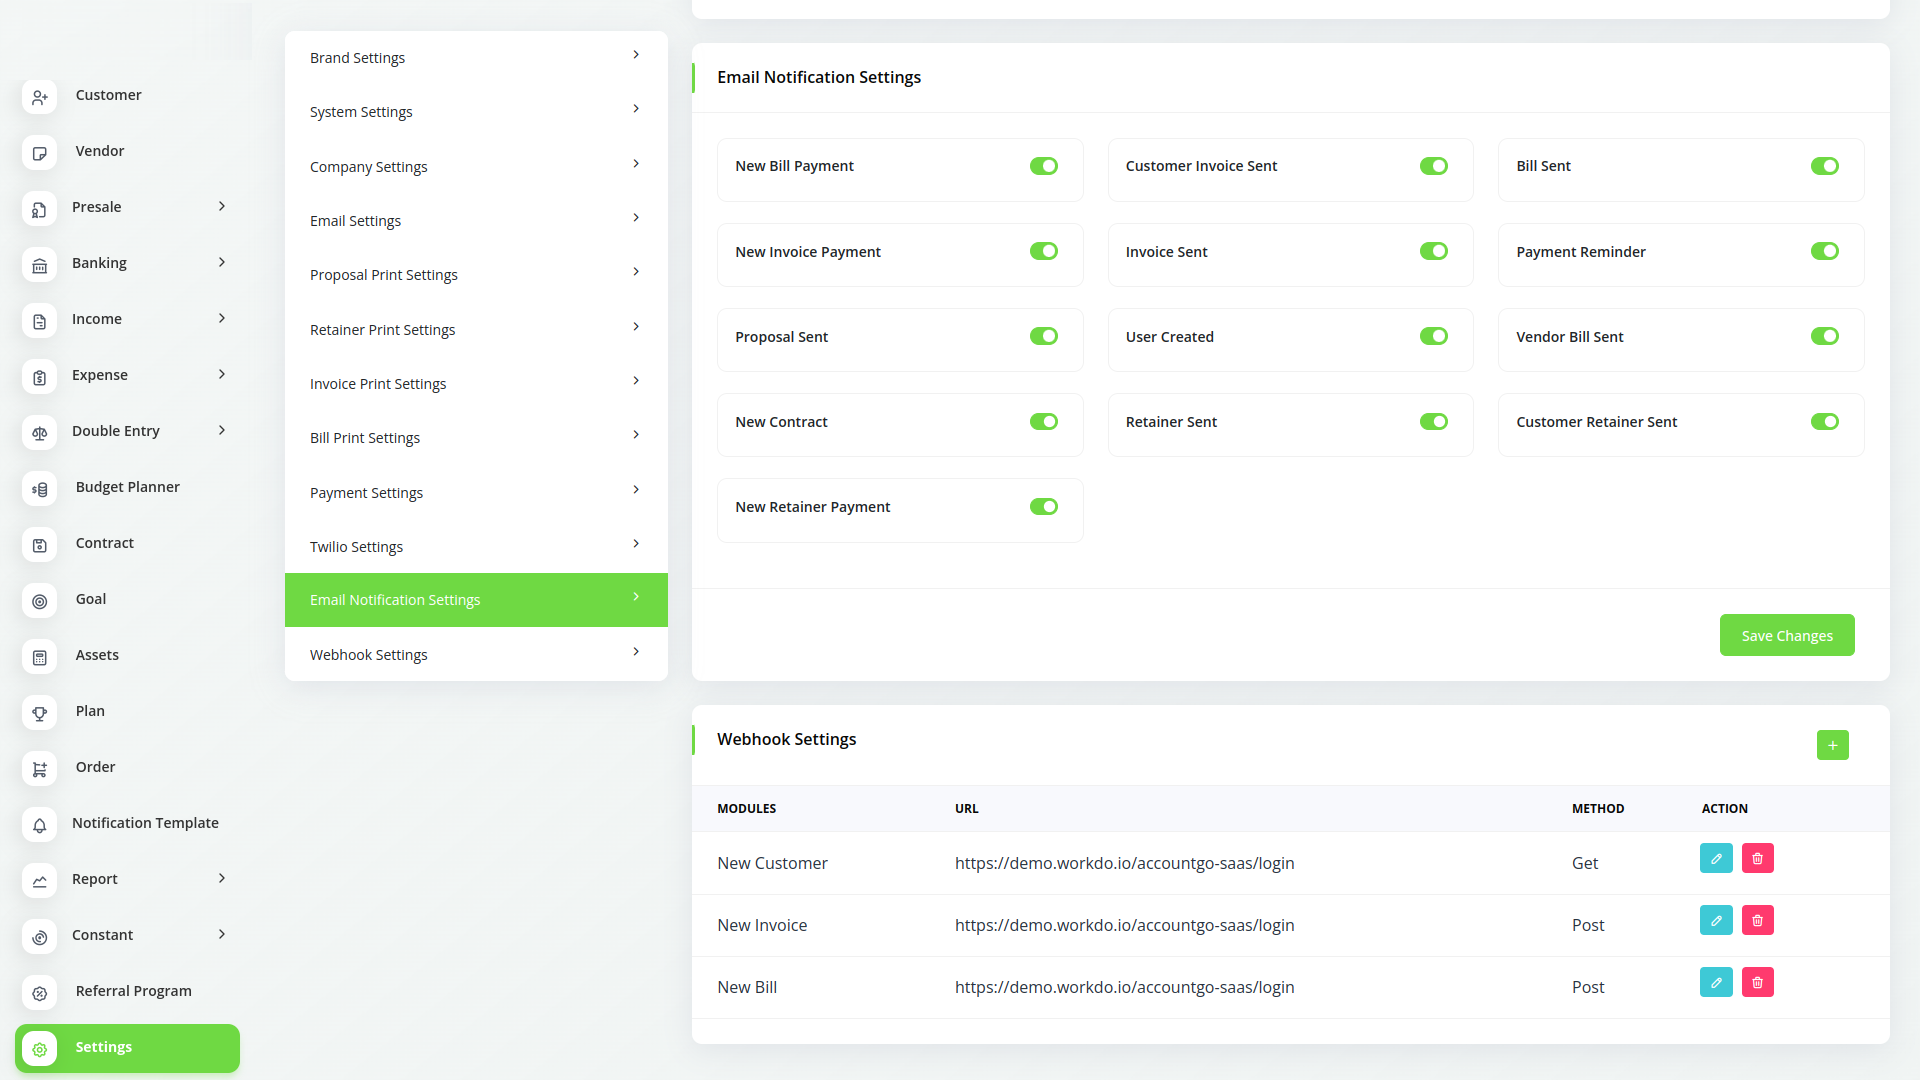This screenshot has height=1080, width=1920.
Task: Delete the New Invoice webhook entry
Action: [x=1757, y=921]
